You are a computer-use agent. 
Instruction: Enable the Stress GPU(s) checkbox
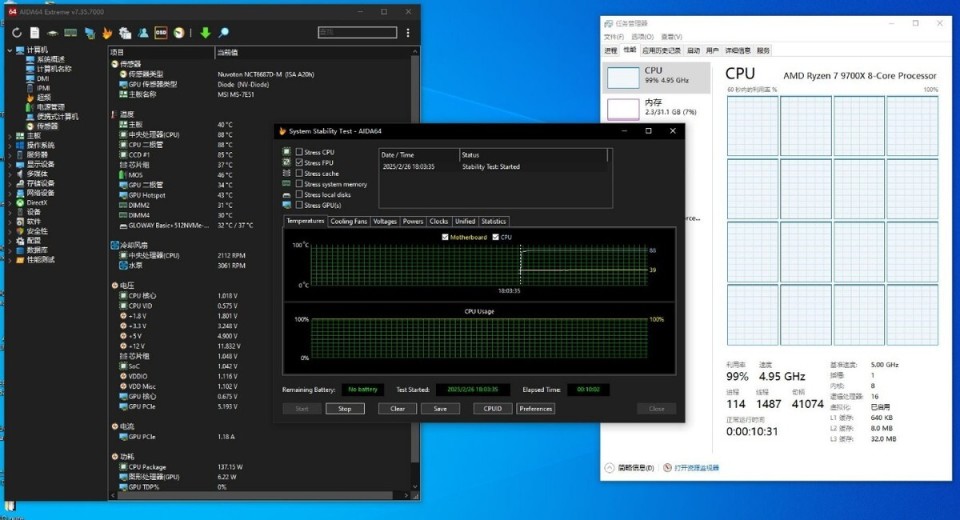coord(299,205)
